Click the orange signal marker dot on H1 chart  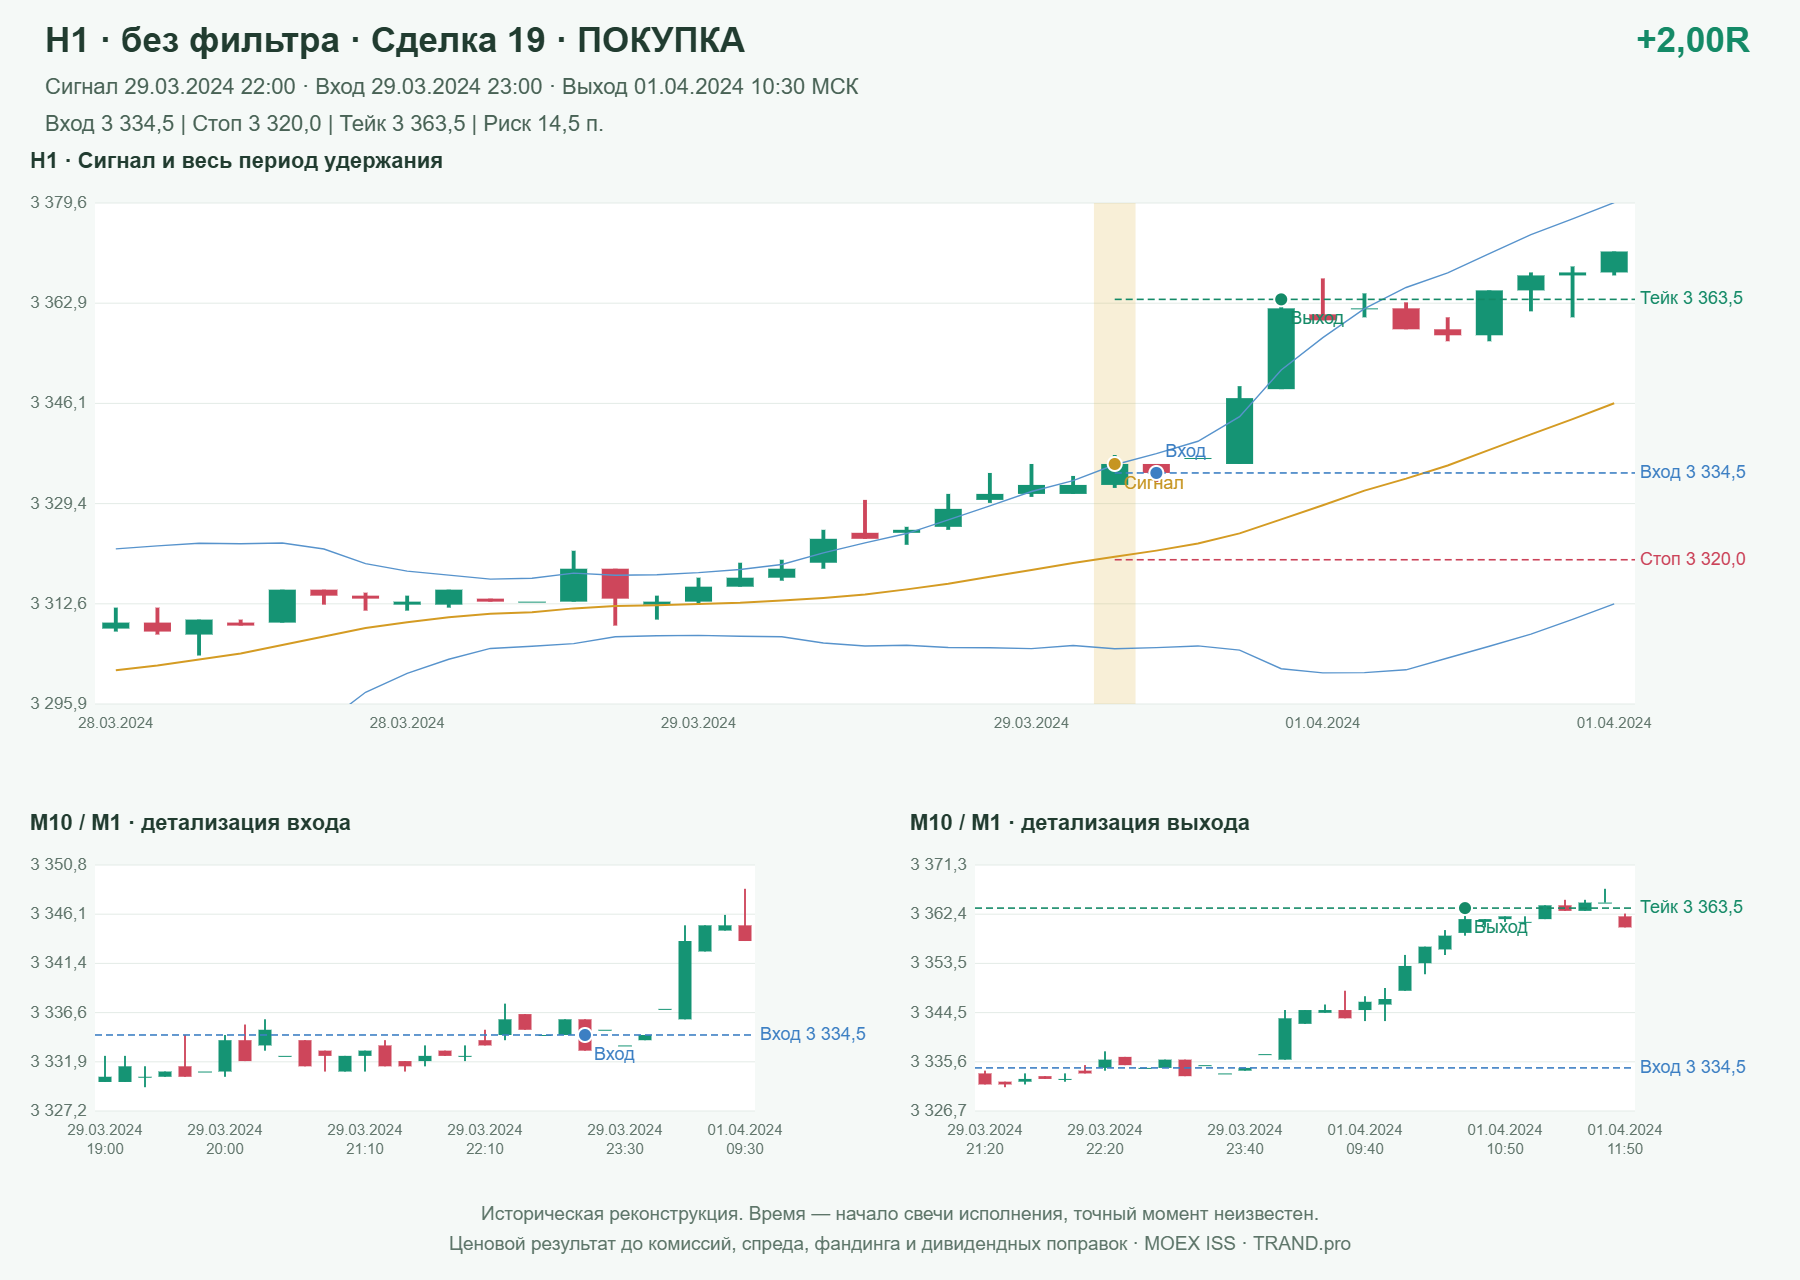click(x=1114, y=464)
